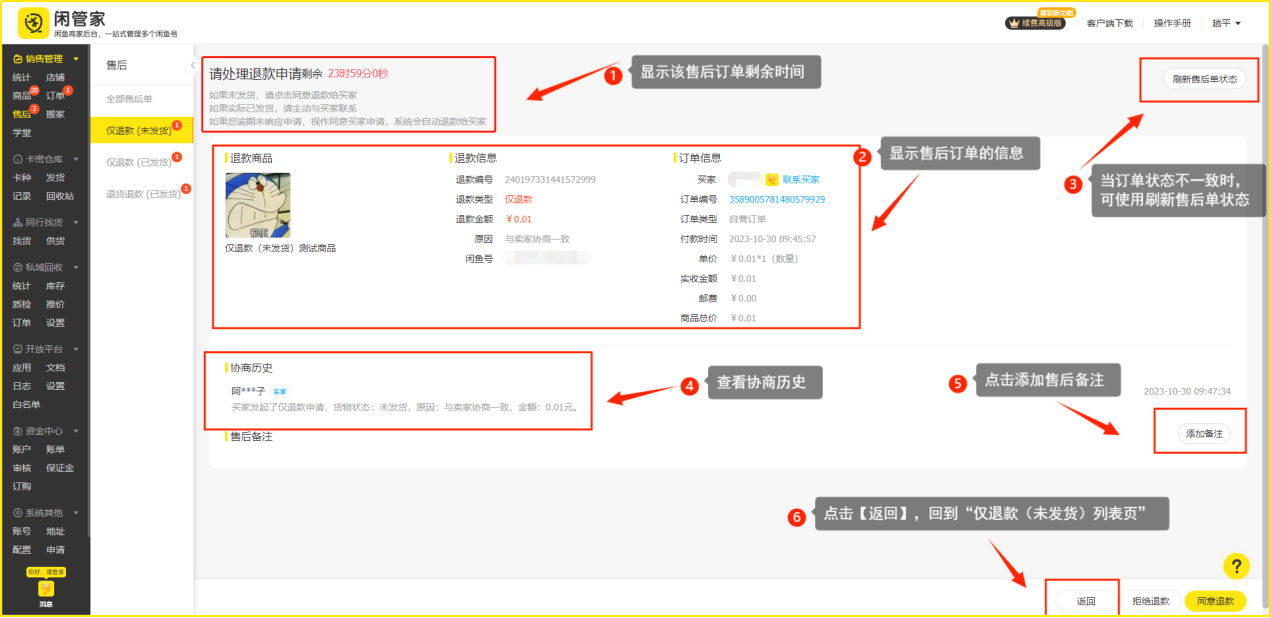
Task: Click 同意退款 button
Action: click(1215, 601)
